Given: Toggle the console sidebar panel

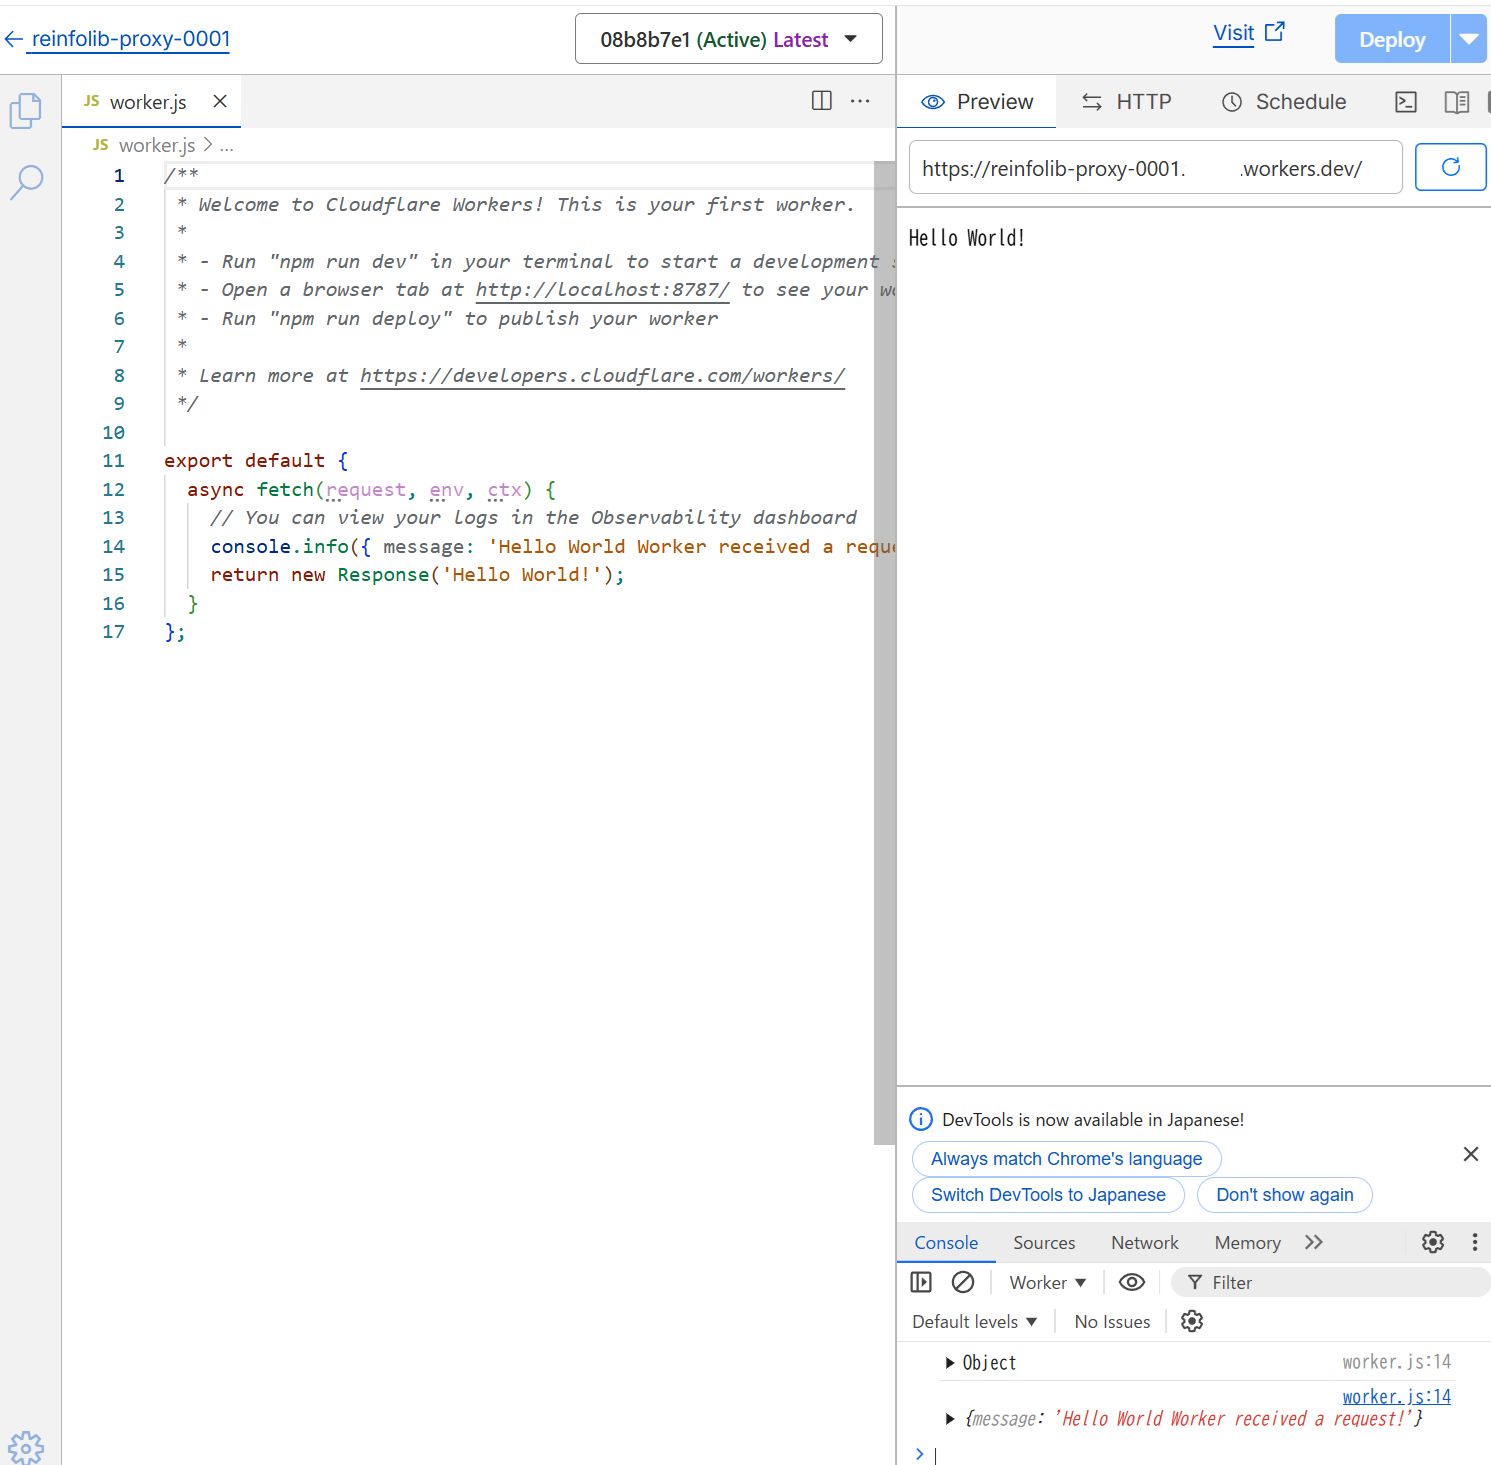Looking at the screenshot, I should (x=921, y=1282).
